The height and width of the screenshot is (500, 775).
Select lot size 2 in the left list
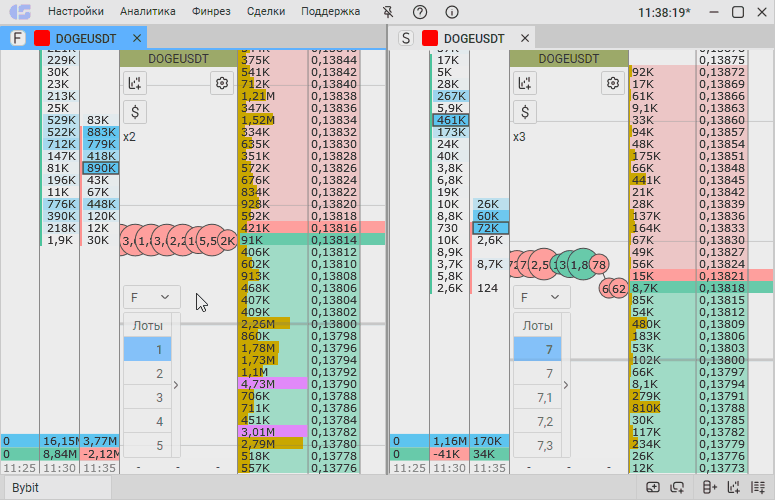click(147, 374)
